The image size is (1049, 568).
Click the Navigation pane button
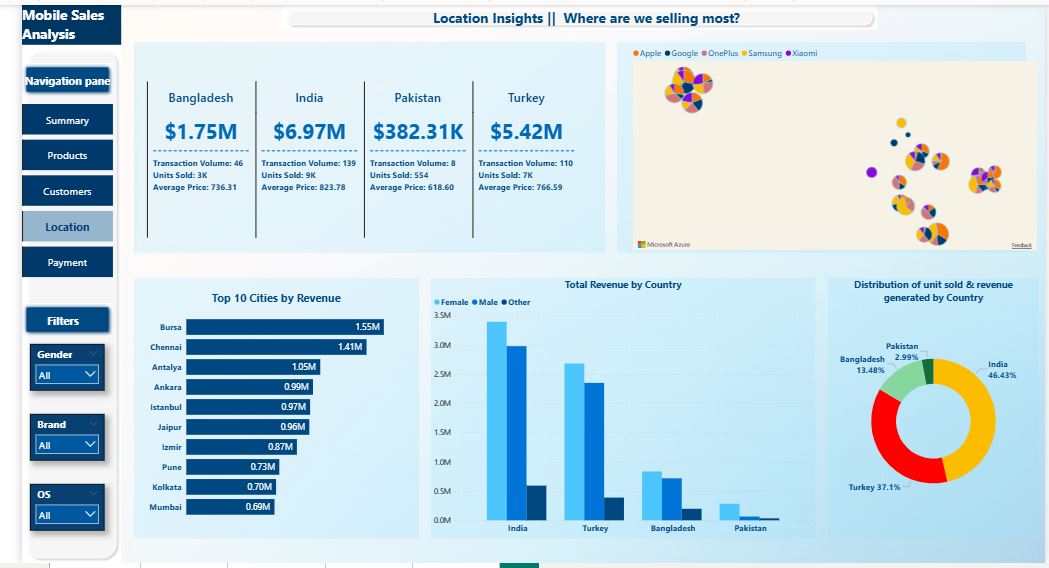tap(67, 82)
